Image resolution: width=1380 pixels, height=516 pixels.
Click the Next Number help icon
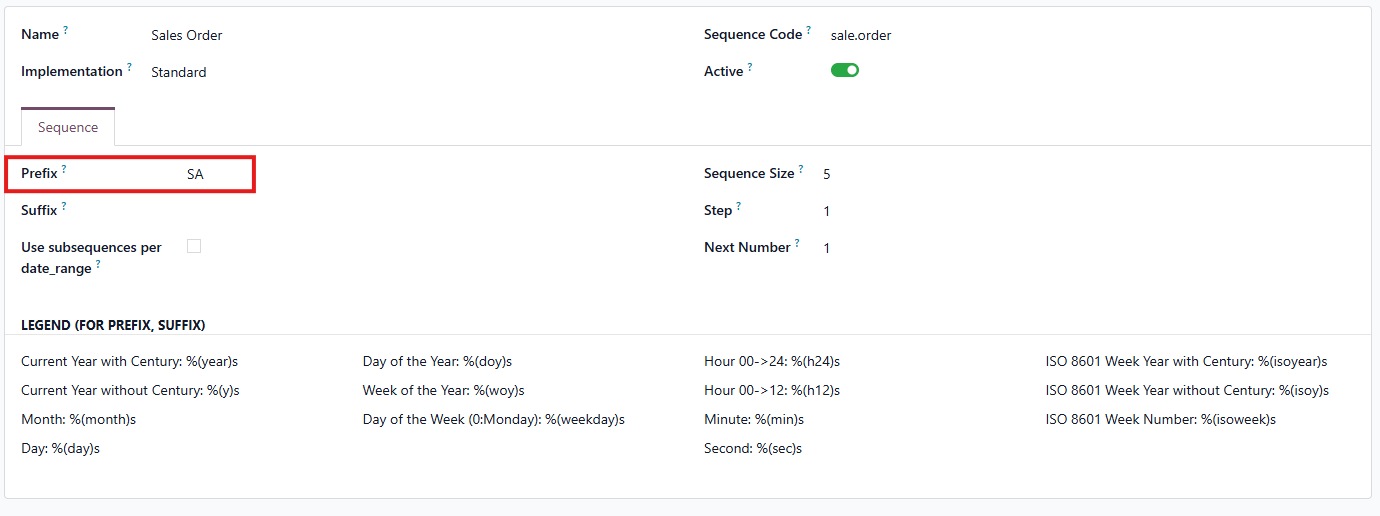797,244
